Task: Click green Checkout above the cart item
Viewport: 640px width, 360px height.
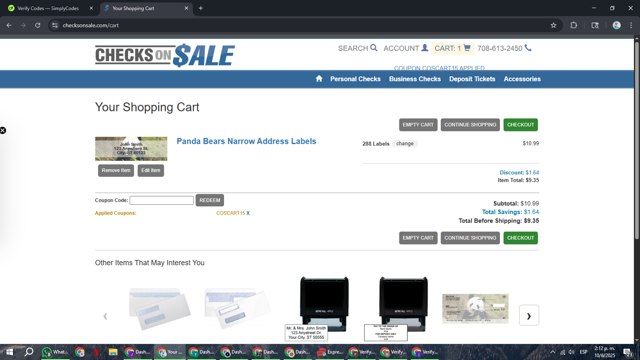Action: (x=520, y=124)
